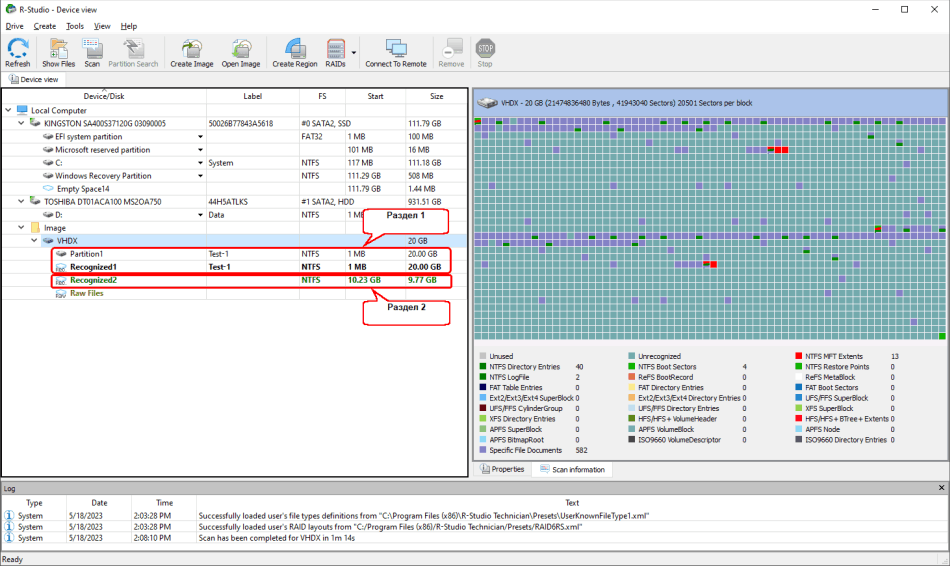
Task: Click the Remove toolbar icon
Action: coord(451,53)
